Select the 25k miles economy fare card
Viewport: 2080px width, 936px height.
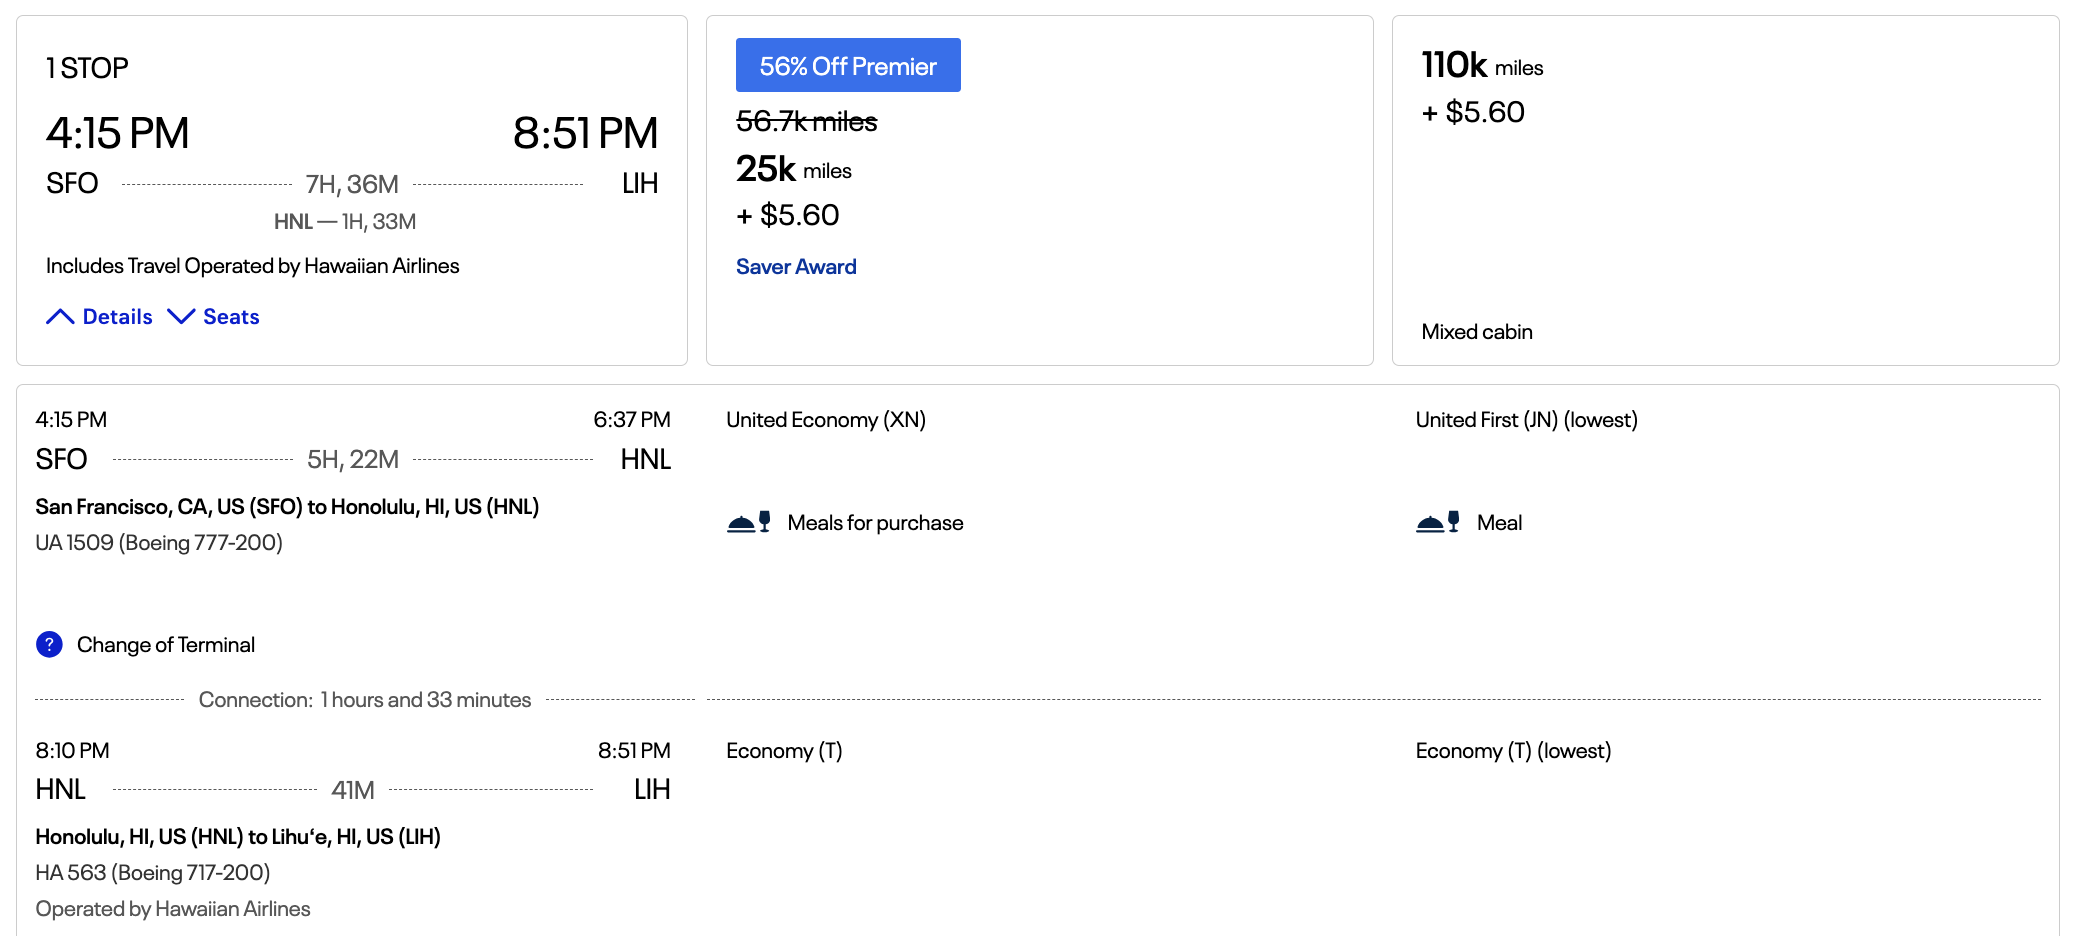[x=1040, y=190]
